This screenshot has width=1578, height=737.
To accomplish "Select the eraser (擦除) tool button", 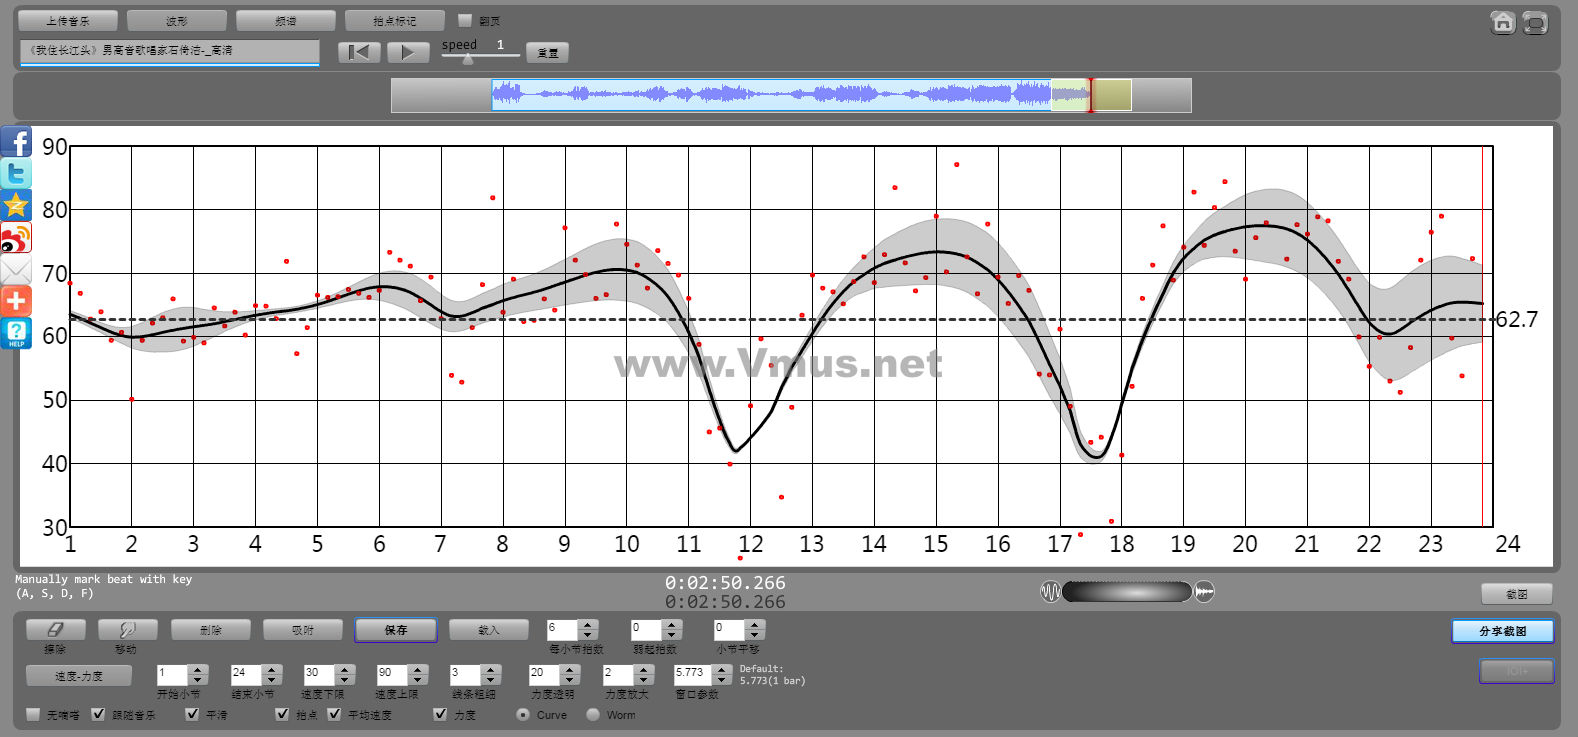I will click(x=55, y=630).
